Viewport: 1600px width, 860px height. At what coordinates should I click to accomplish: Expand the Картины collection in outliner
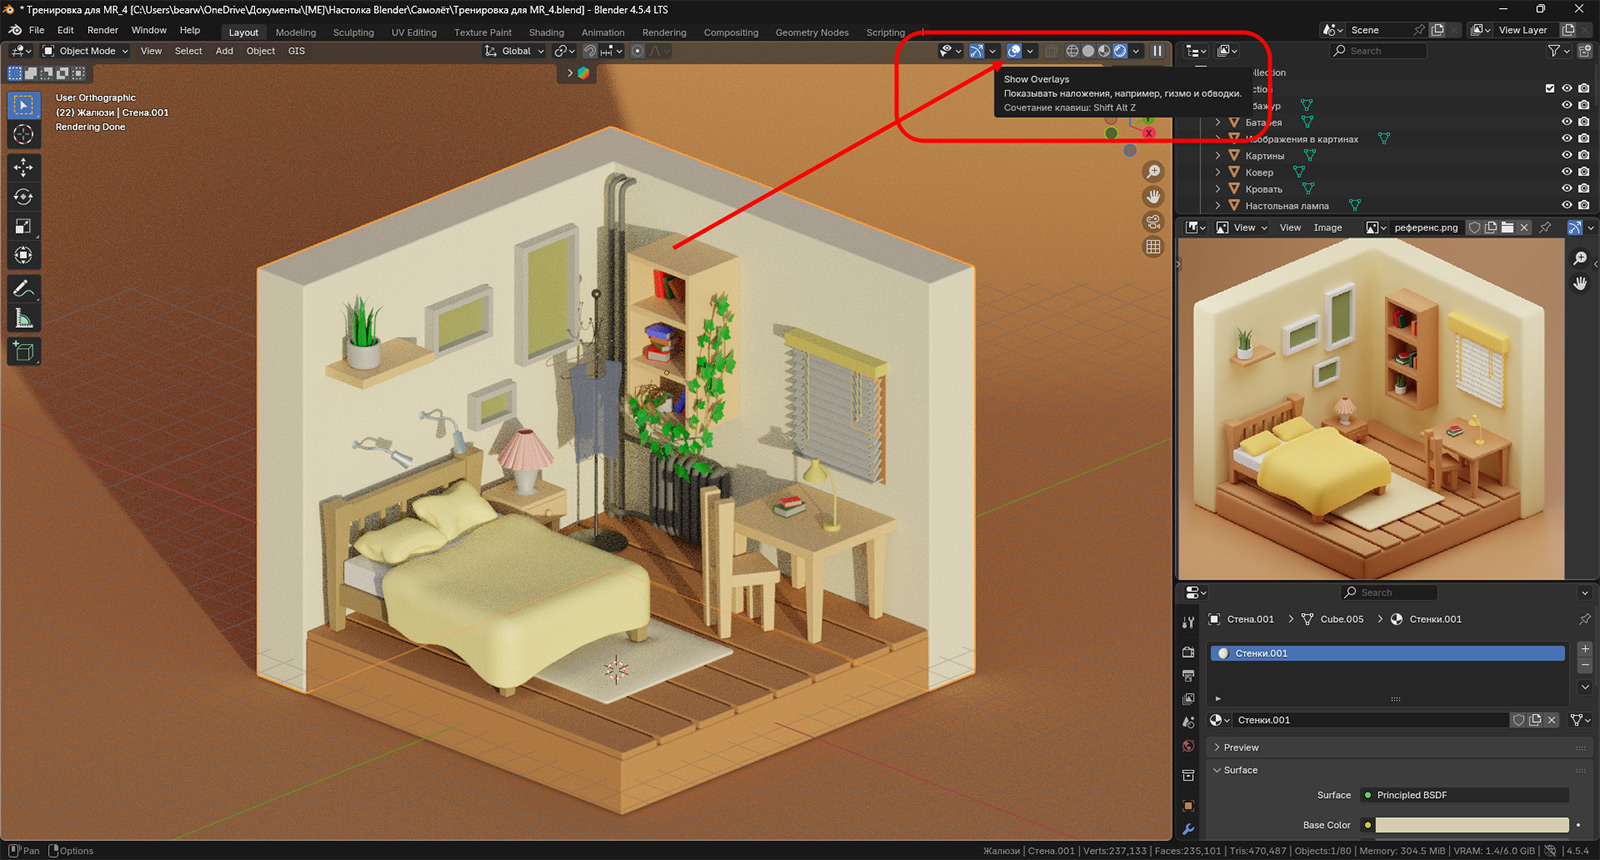click(x=1218, y=156)
